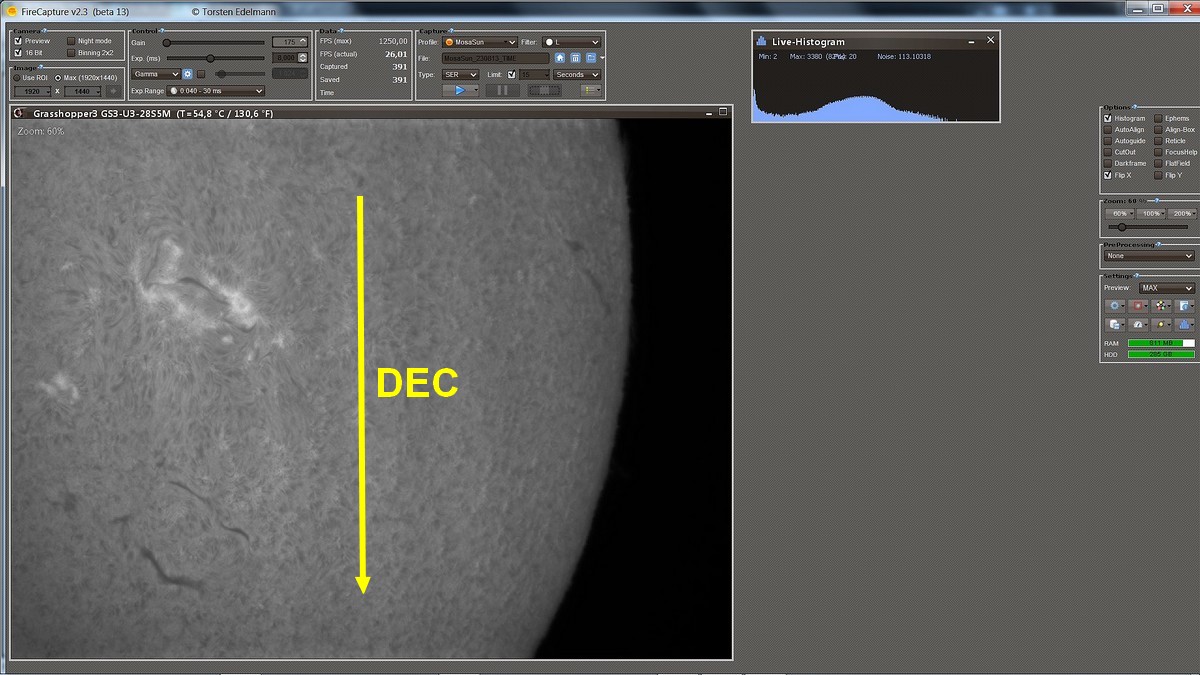Open the file copy settings icon
Viewport: 1200px width, 675px height.
click(1116, 325)
